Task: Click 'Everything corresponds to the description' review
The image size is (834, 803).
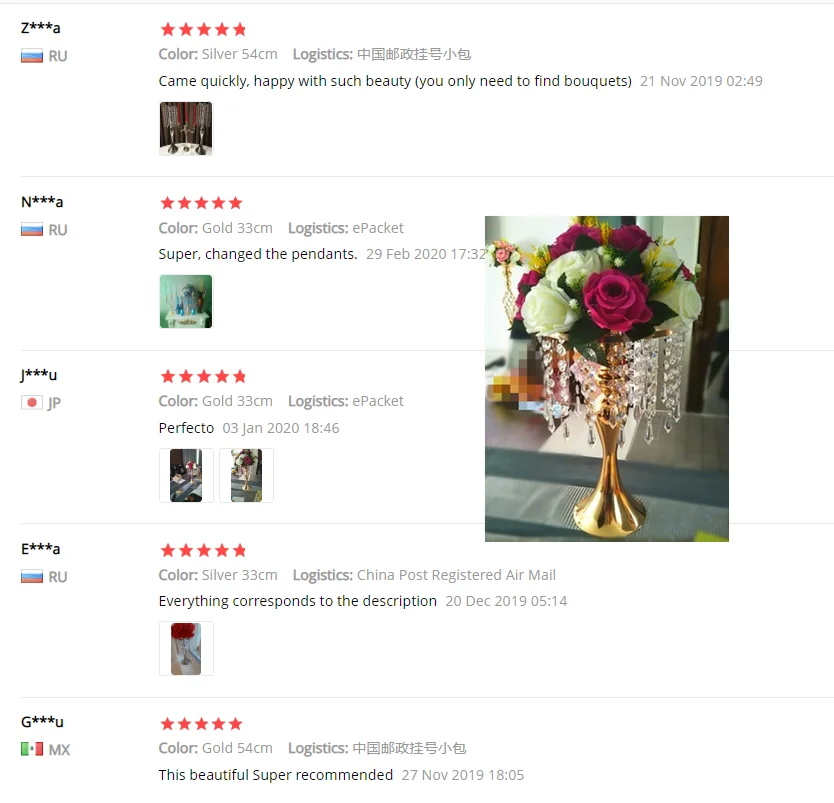Action: tap(297, 601)
